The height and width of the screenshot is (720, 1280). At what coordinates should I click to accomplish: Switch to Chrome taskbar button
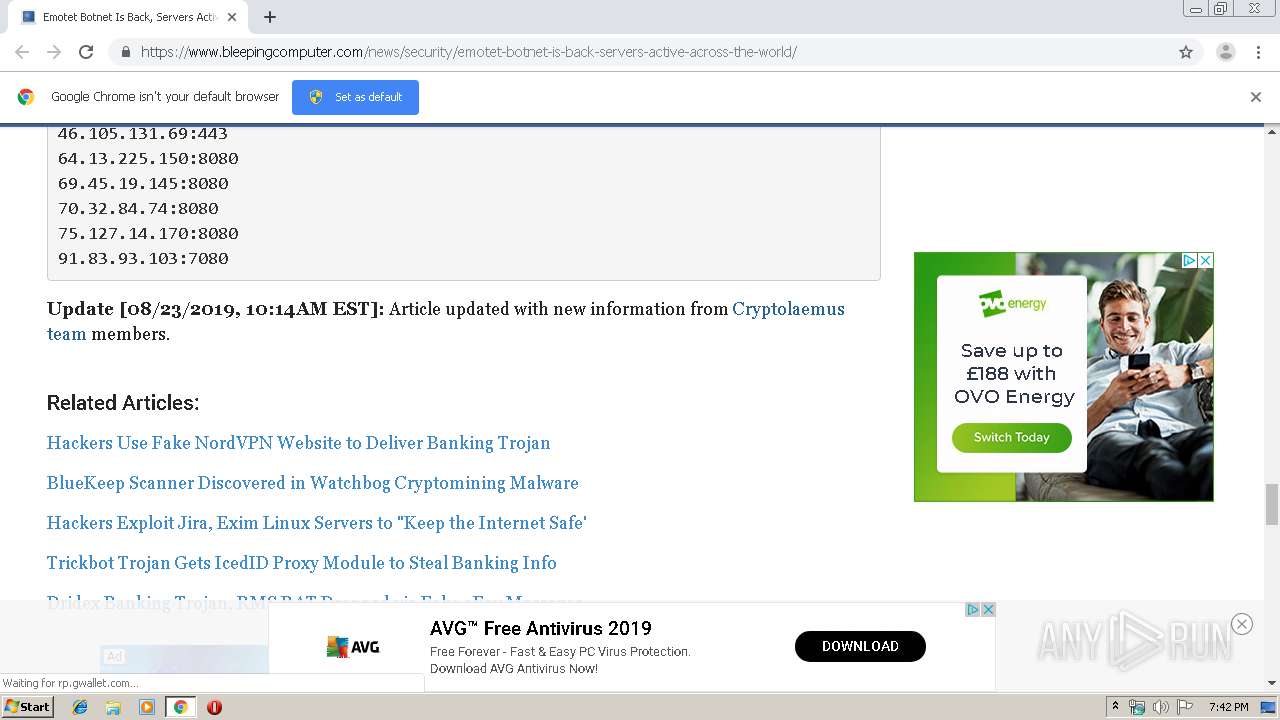180,707
